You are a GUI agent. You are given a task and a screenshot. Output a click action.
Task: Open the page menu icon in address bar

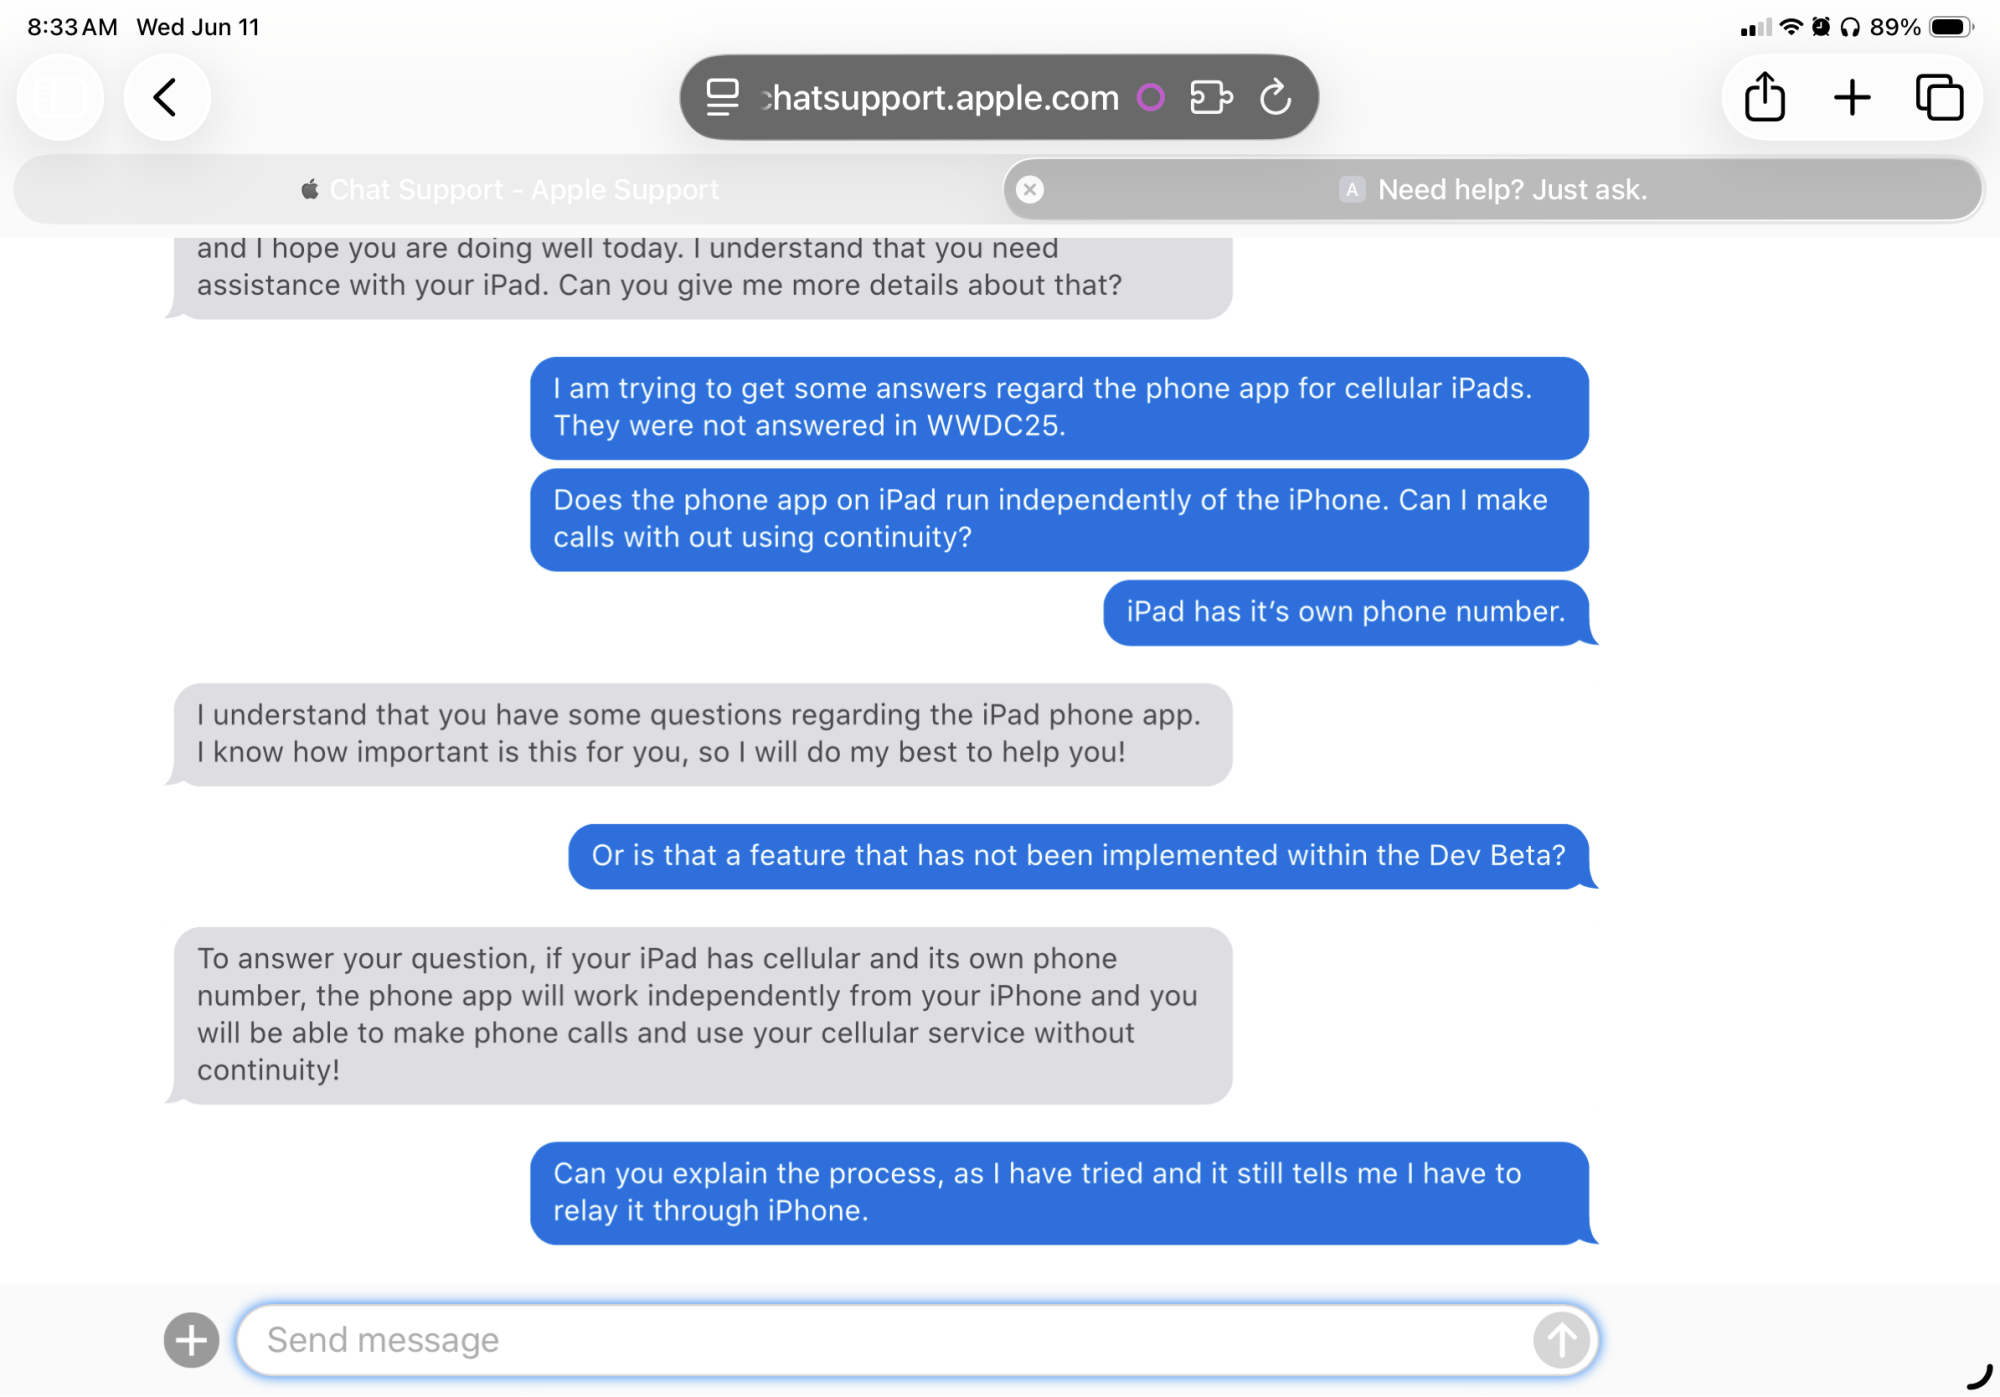(722, 98)
